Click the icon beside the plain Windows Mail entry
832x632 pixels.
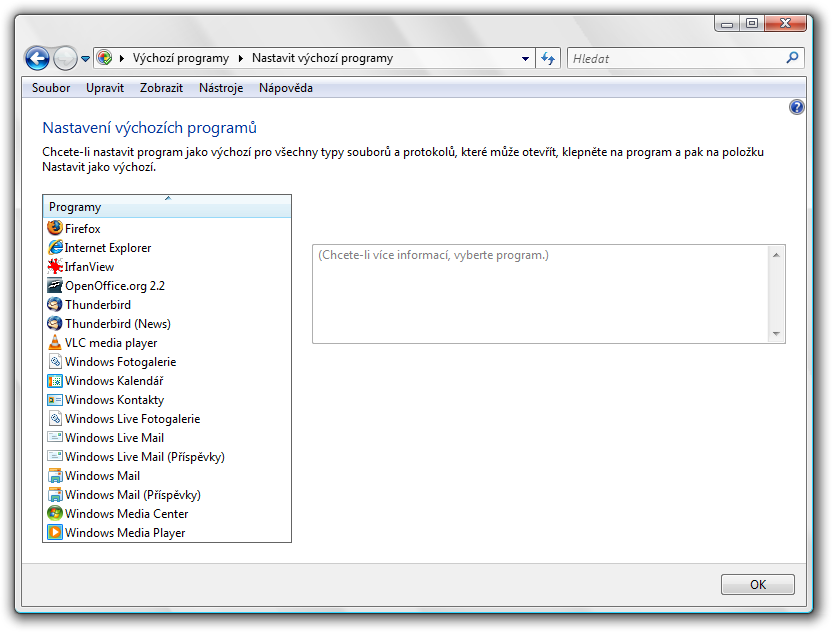[x=55, y=475]
